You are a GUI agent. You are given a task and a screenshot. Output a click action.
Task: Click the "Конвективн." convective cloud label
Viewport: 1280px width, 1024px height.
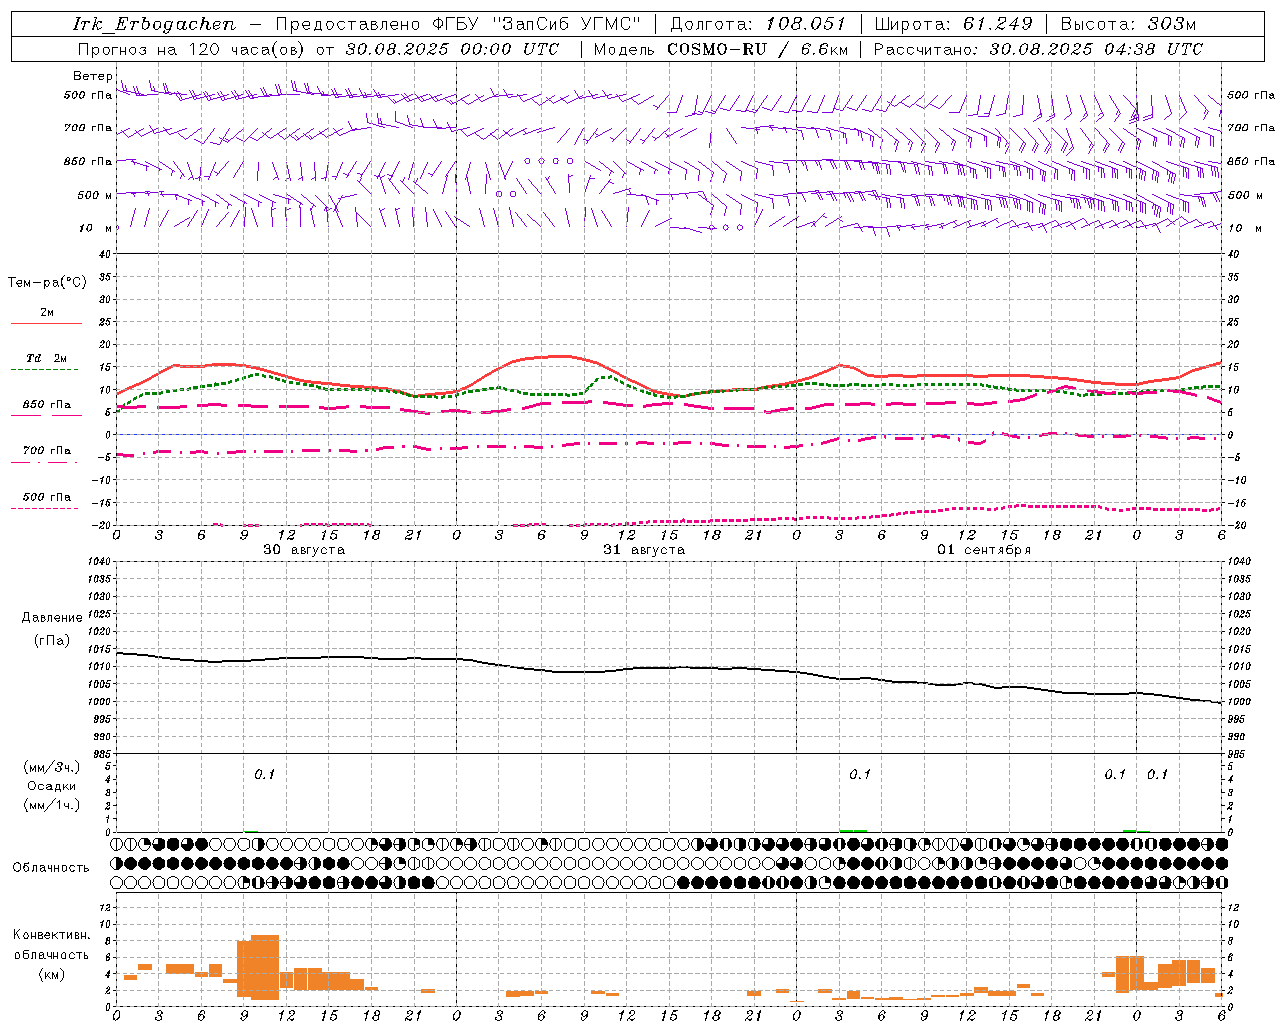pyautogui.click(x=51, y=935)
